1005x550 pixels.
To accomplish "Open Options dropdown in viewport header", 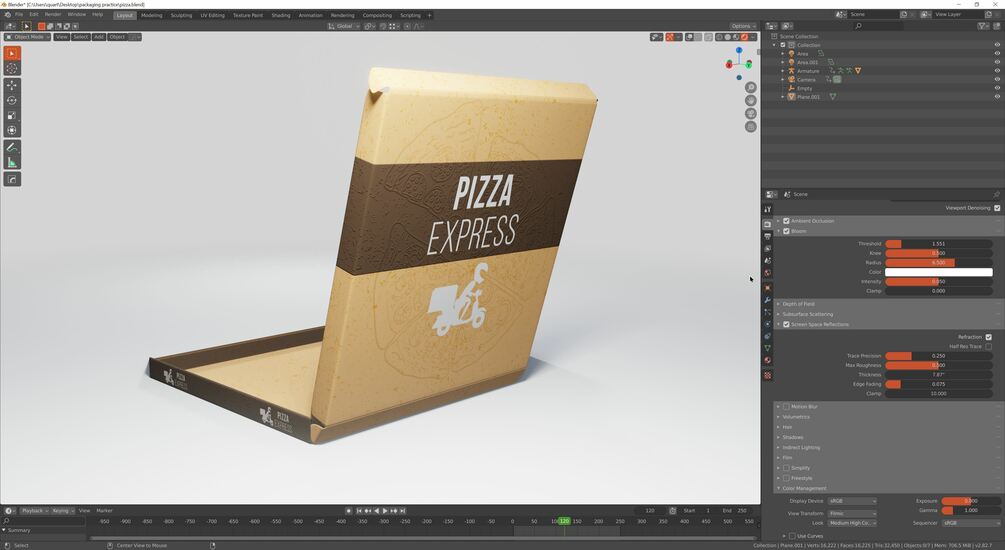I will tap(743, 26).
